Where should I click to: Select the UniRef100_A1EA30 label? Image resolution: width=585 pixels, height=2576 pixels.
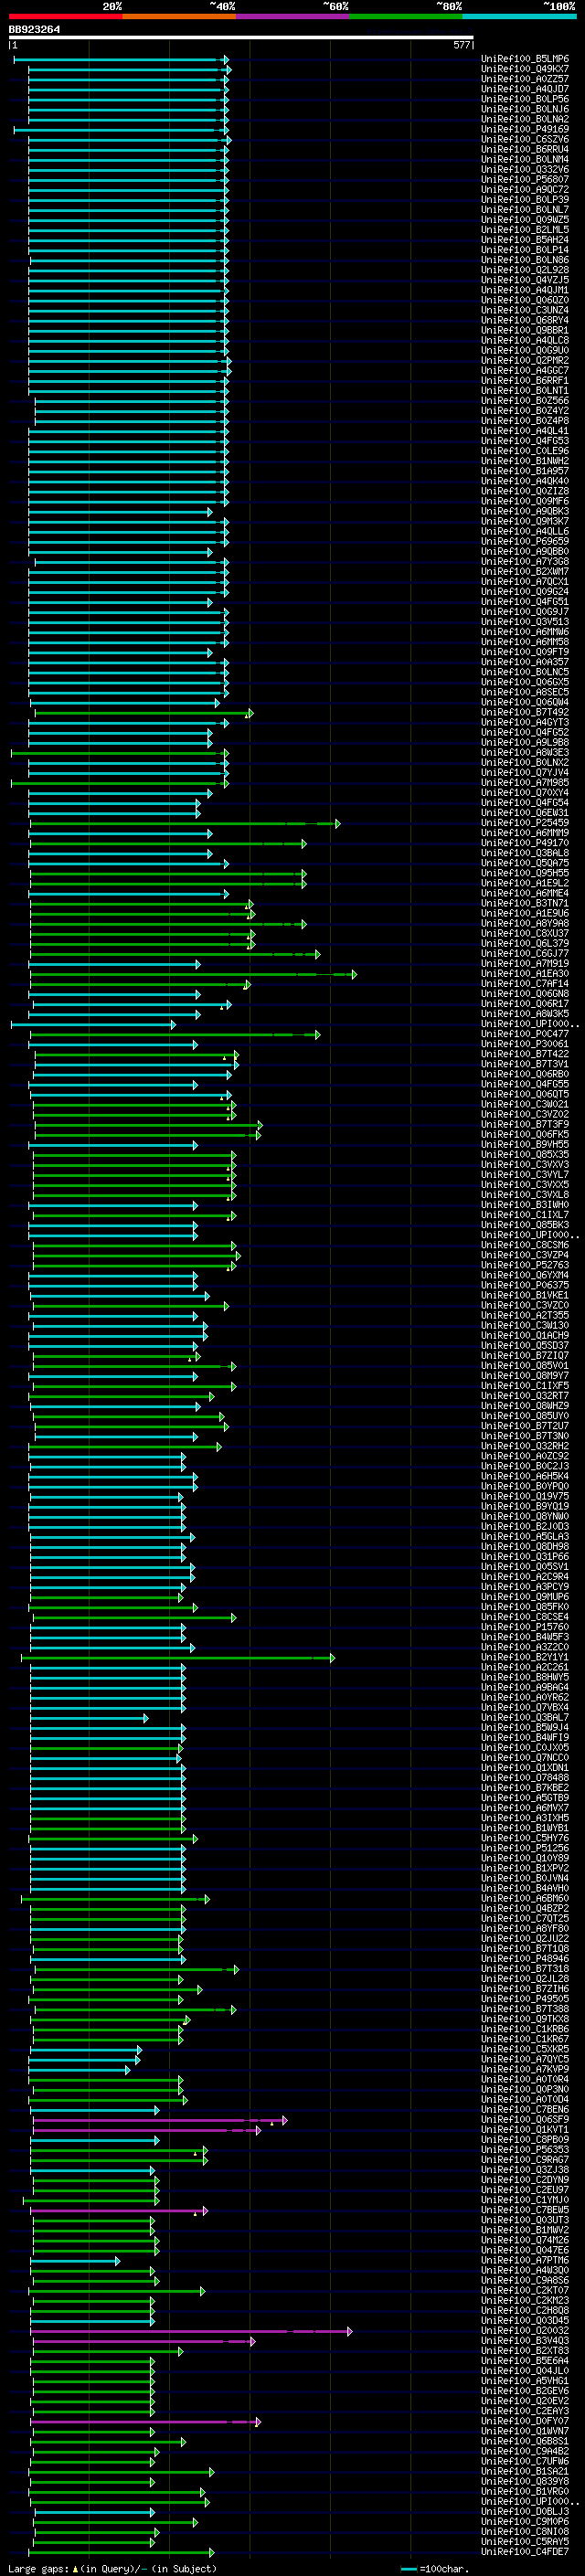525,974
